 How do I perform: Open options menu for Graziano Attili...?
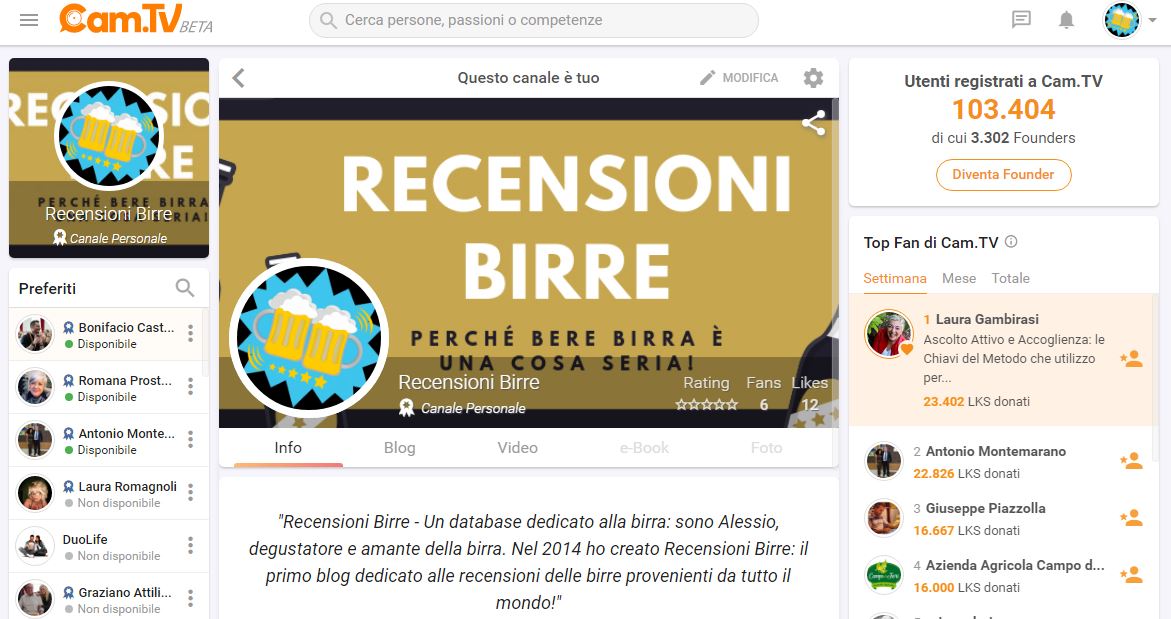190,599
